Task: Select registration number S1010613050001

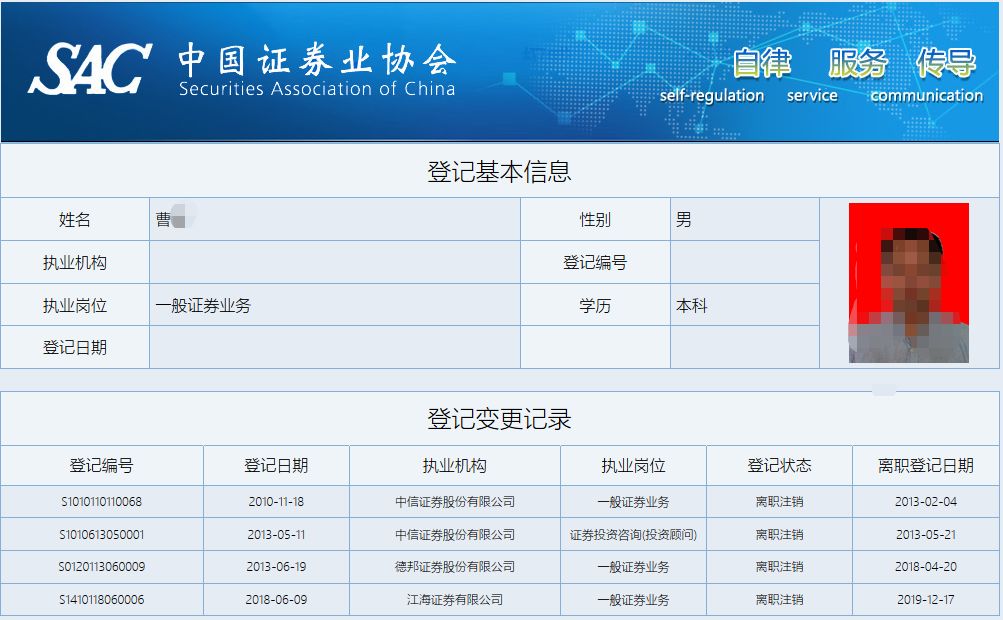Action: tap(101, 535)
